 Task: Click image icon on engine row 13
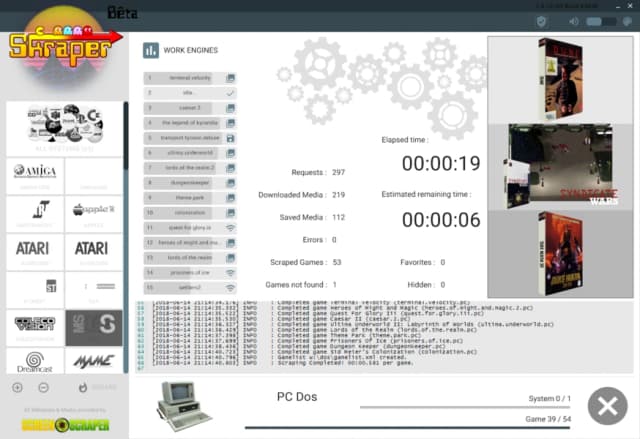pos(230,258)
